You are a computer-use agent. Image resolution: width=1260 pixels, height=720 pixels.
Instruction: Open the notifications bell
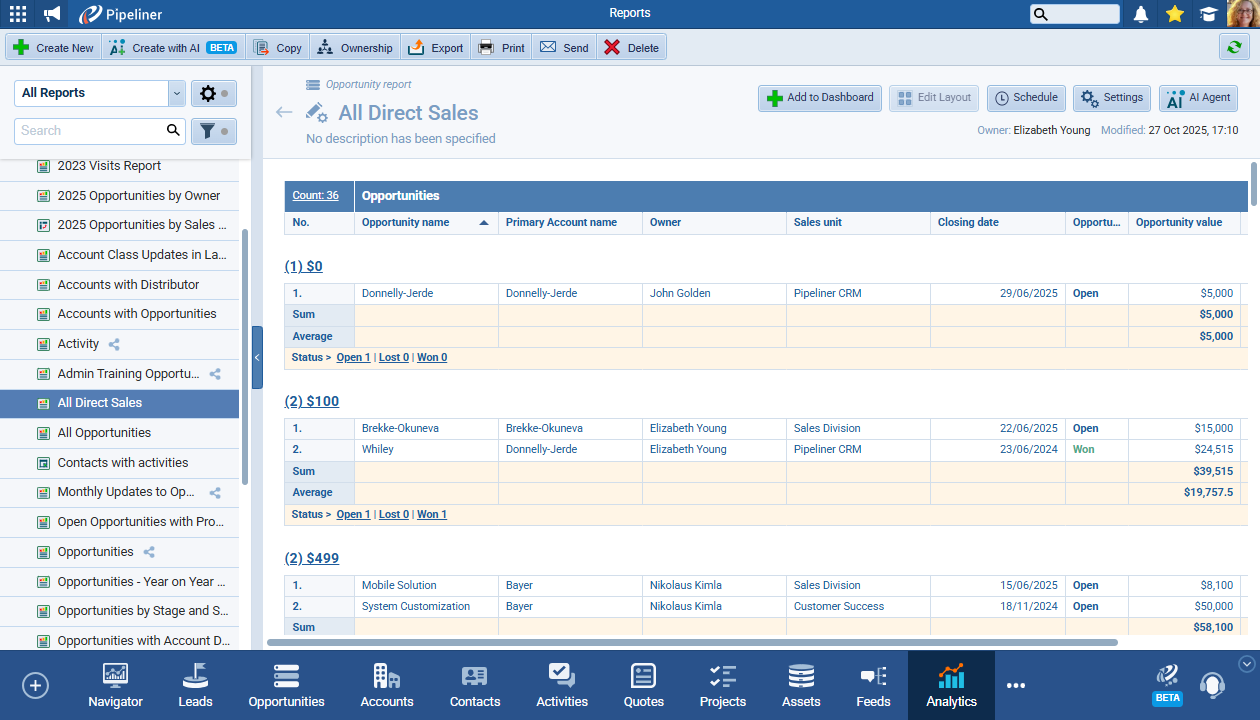pyautogui.click(x=1141, y=14)
